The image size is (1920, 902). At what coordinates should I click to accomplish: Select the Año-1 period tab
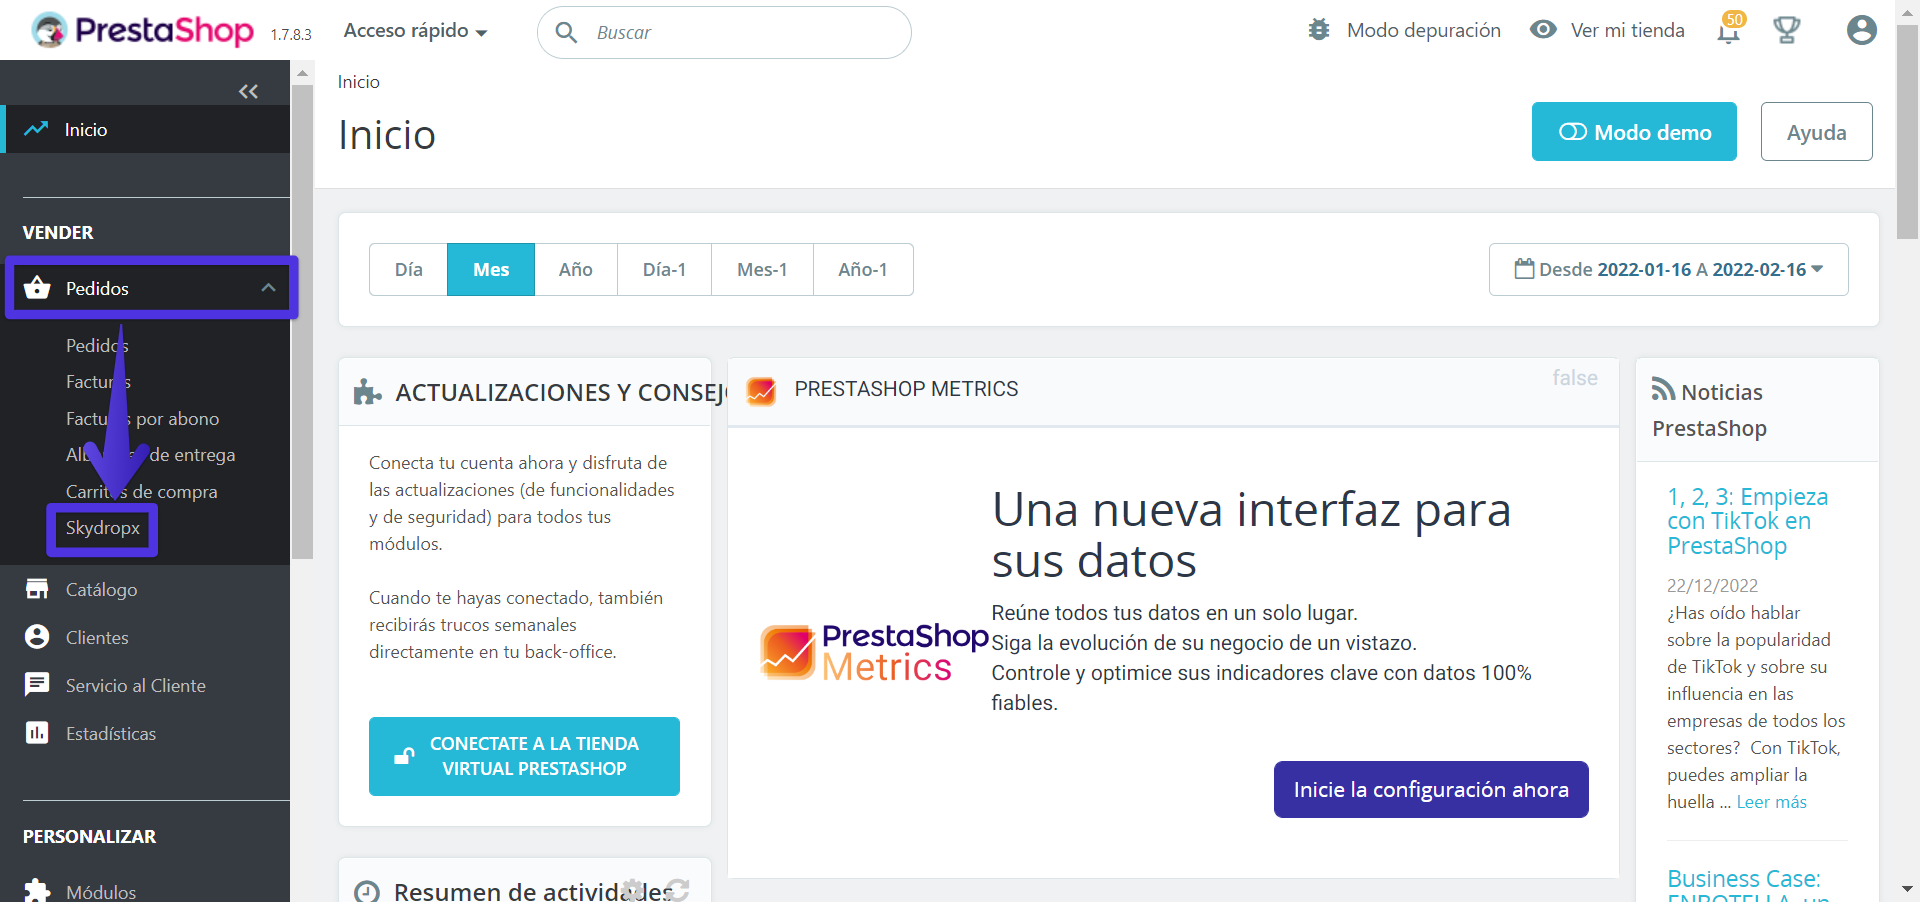[863, 269]
